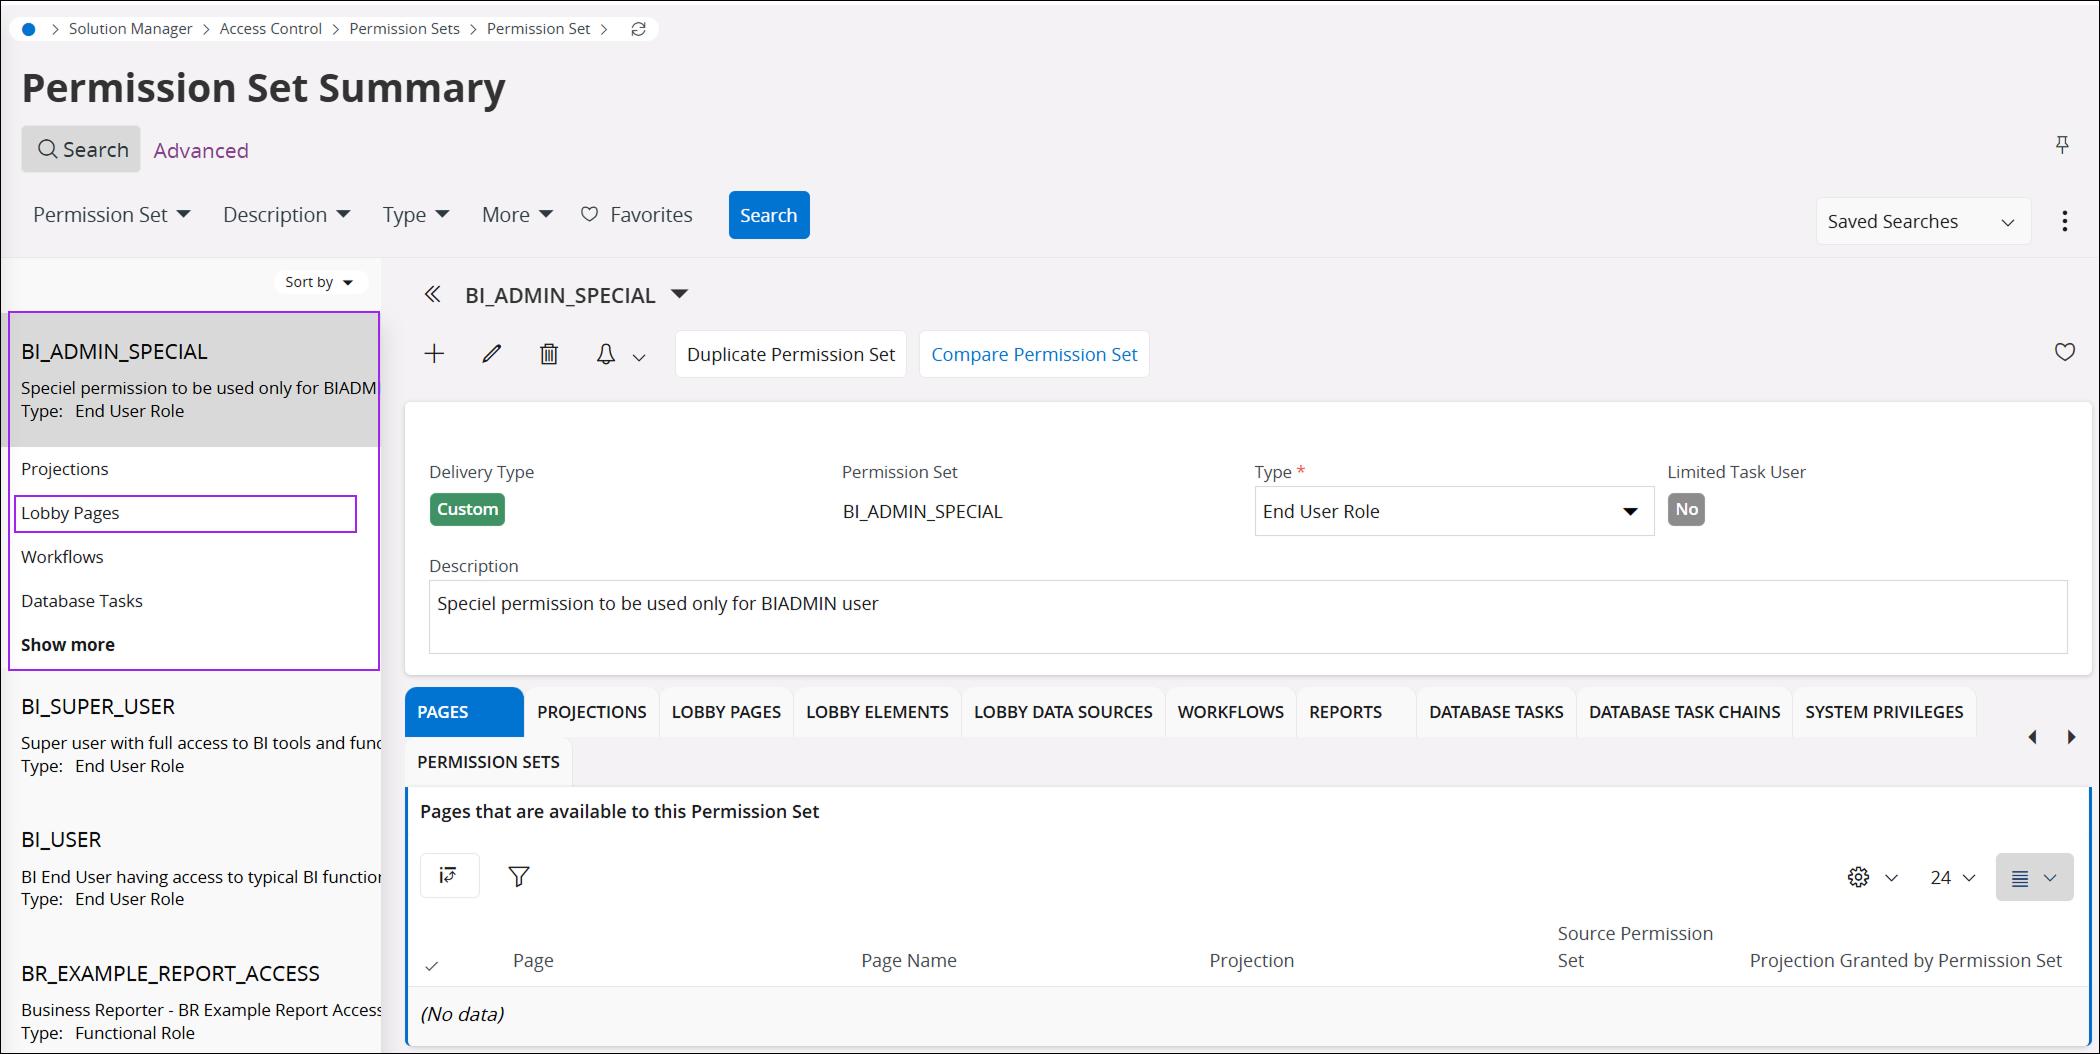Open Advanced search link
Image resolution: width=2100 pixels, height=1054 pixels.
point(201,150)
